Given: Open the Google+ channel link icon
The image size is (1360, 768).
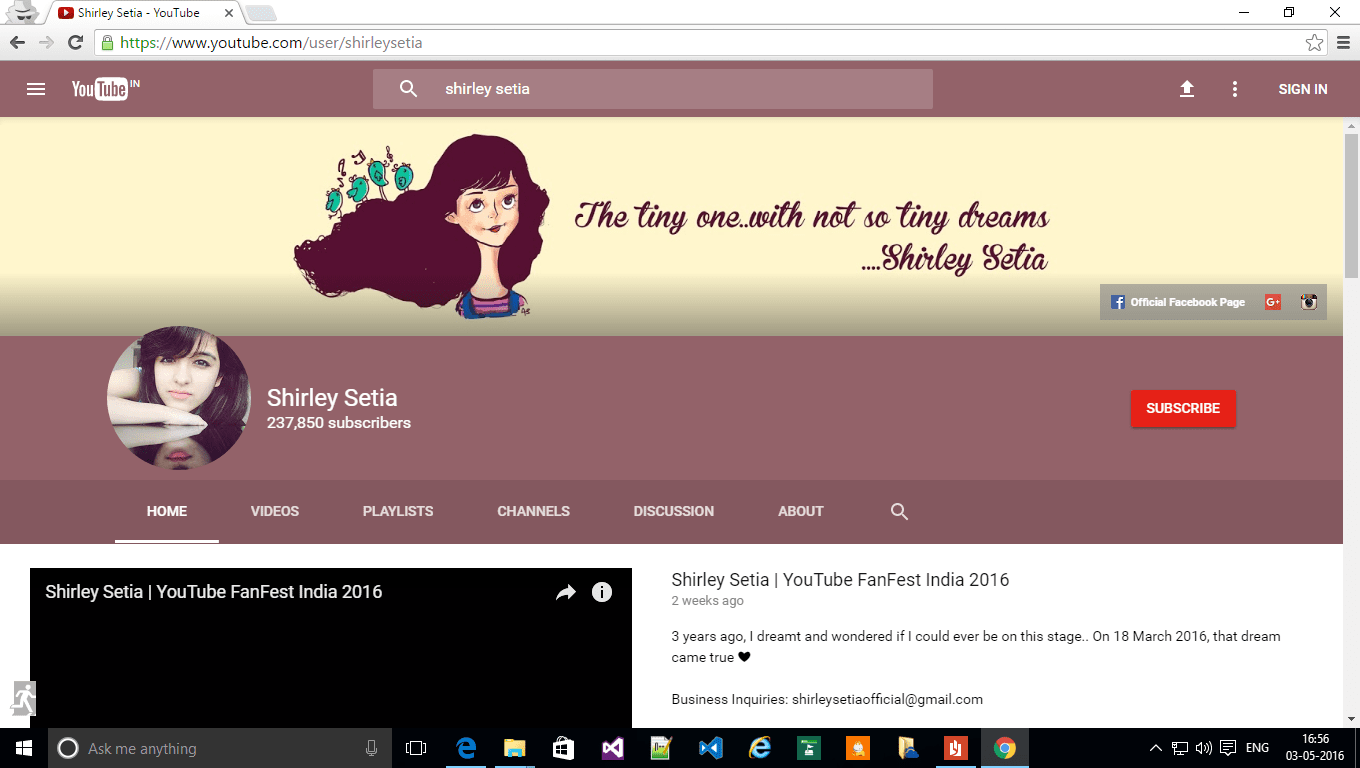Looking at the screenshot, I should [x=1273, y=302].
